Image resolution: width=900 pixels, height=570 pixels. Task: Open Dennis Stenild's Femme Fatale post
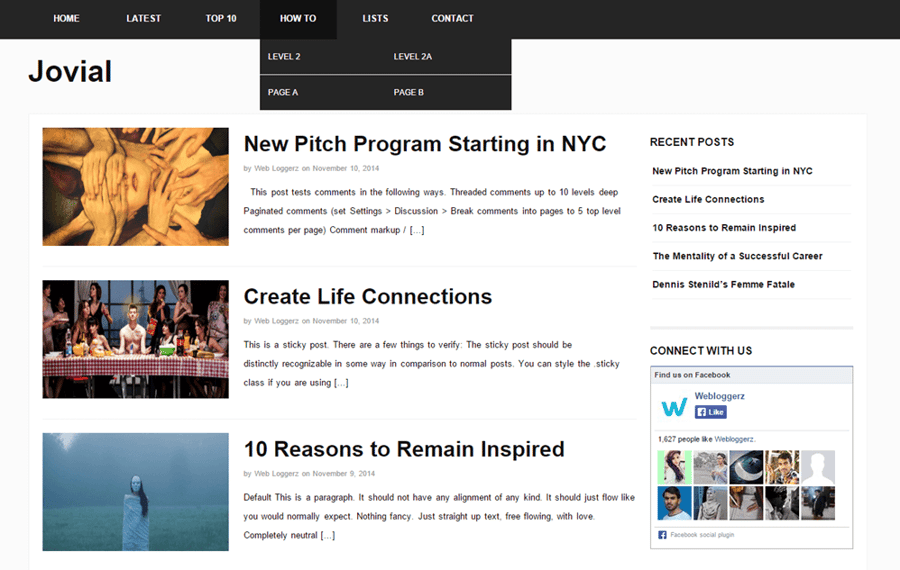723,284
